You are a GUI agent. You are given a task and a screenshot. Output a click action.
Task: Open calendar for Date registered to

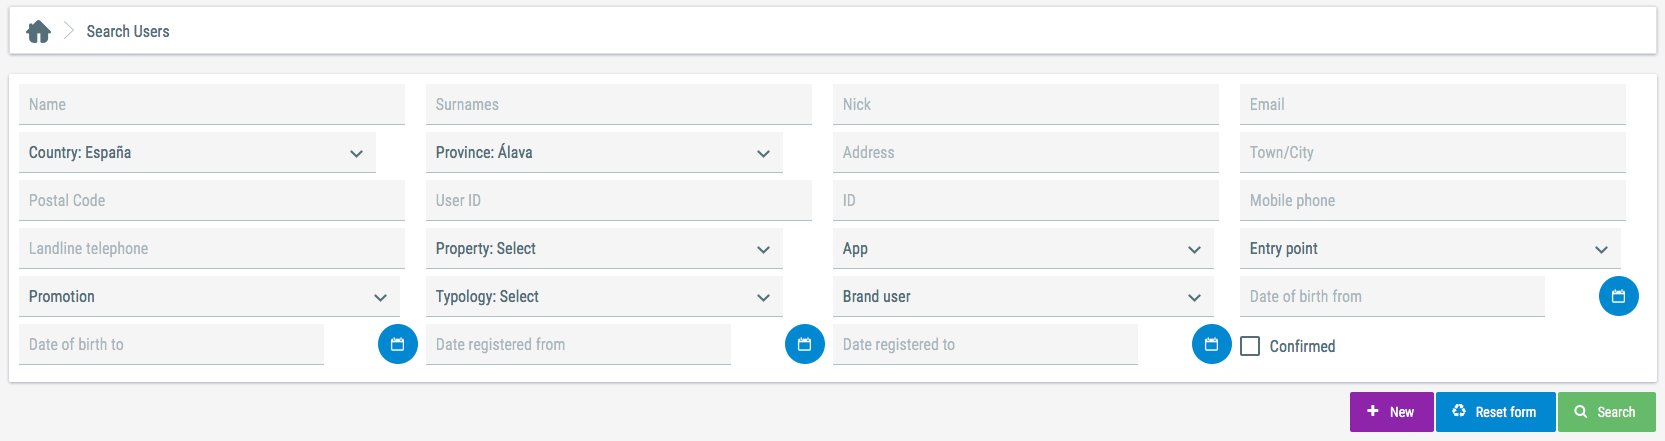1211,344
